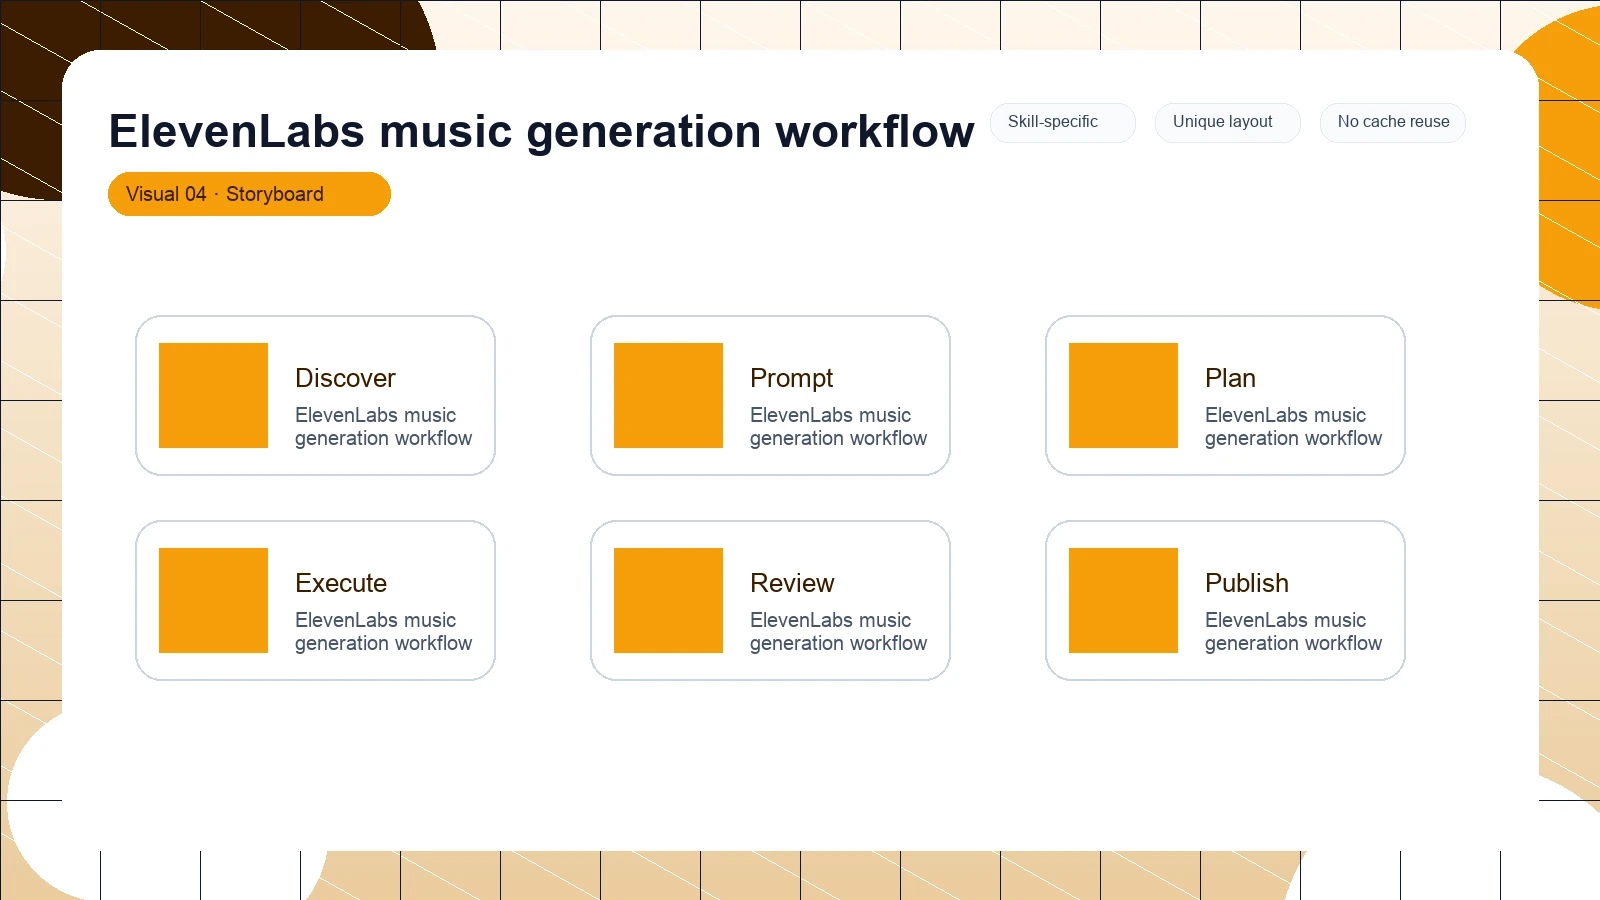The width and height of the screenshot is (1600, 900).
Task: Click the description text under Discover
Action: click(x=383, y=427)
